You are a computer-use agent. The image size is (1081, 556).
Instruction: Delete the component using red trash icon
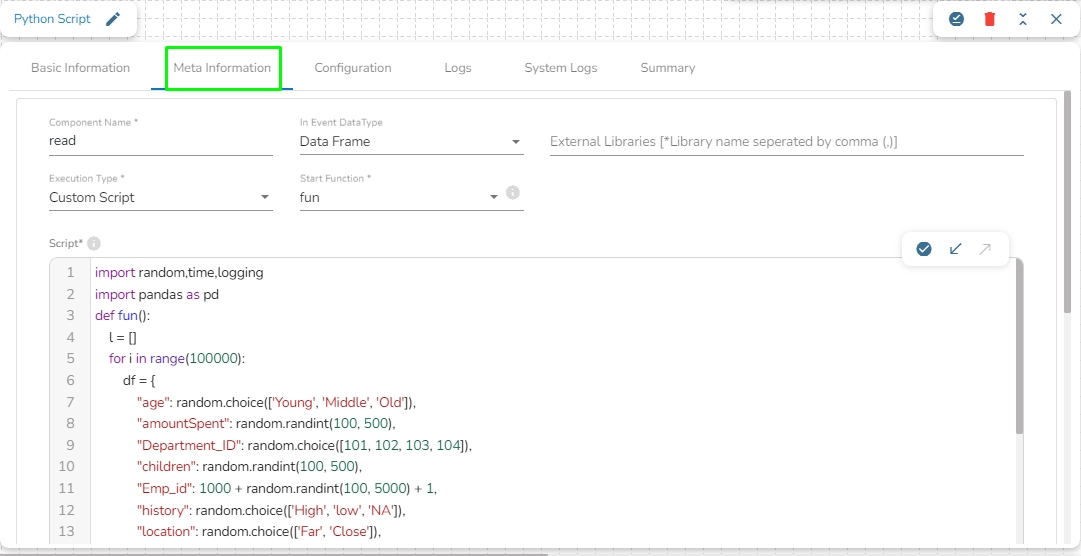[x=989, y=19]
